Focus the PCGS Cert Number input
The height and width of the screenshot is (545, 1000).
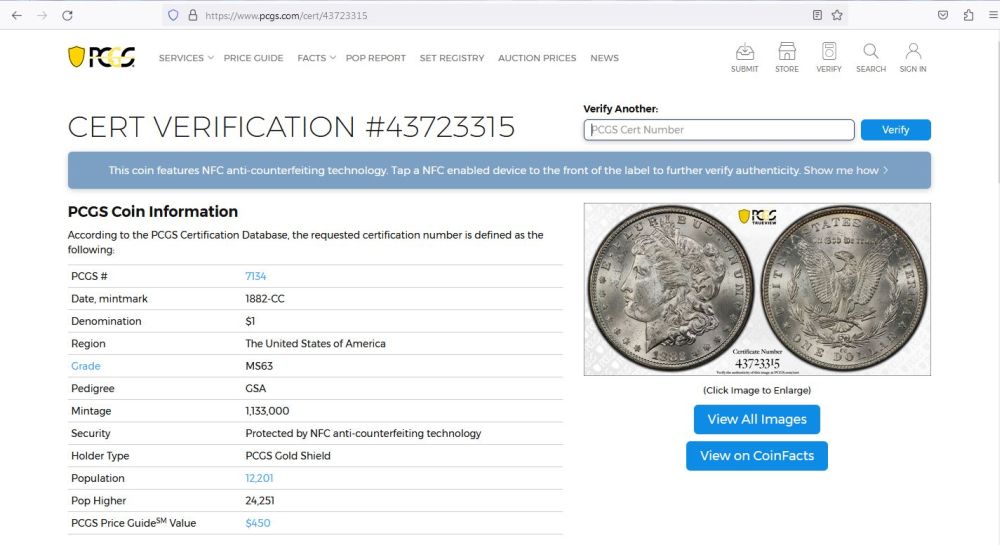click(719, 129)
